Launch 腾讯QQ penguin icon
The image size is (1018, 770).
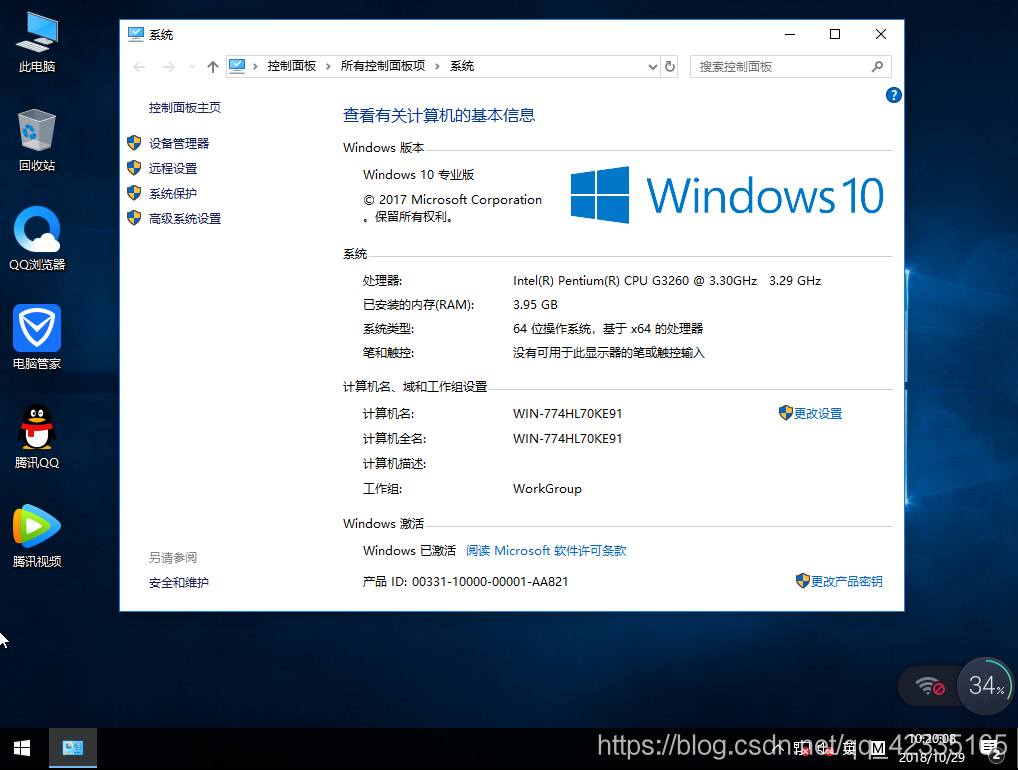[x=37, y=436]
